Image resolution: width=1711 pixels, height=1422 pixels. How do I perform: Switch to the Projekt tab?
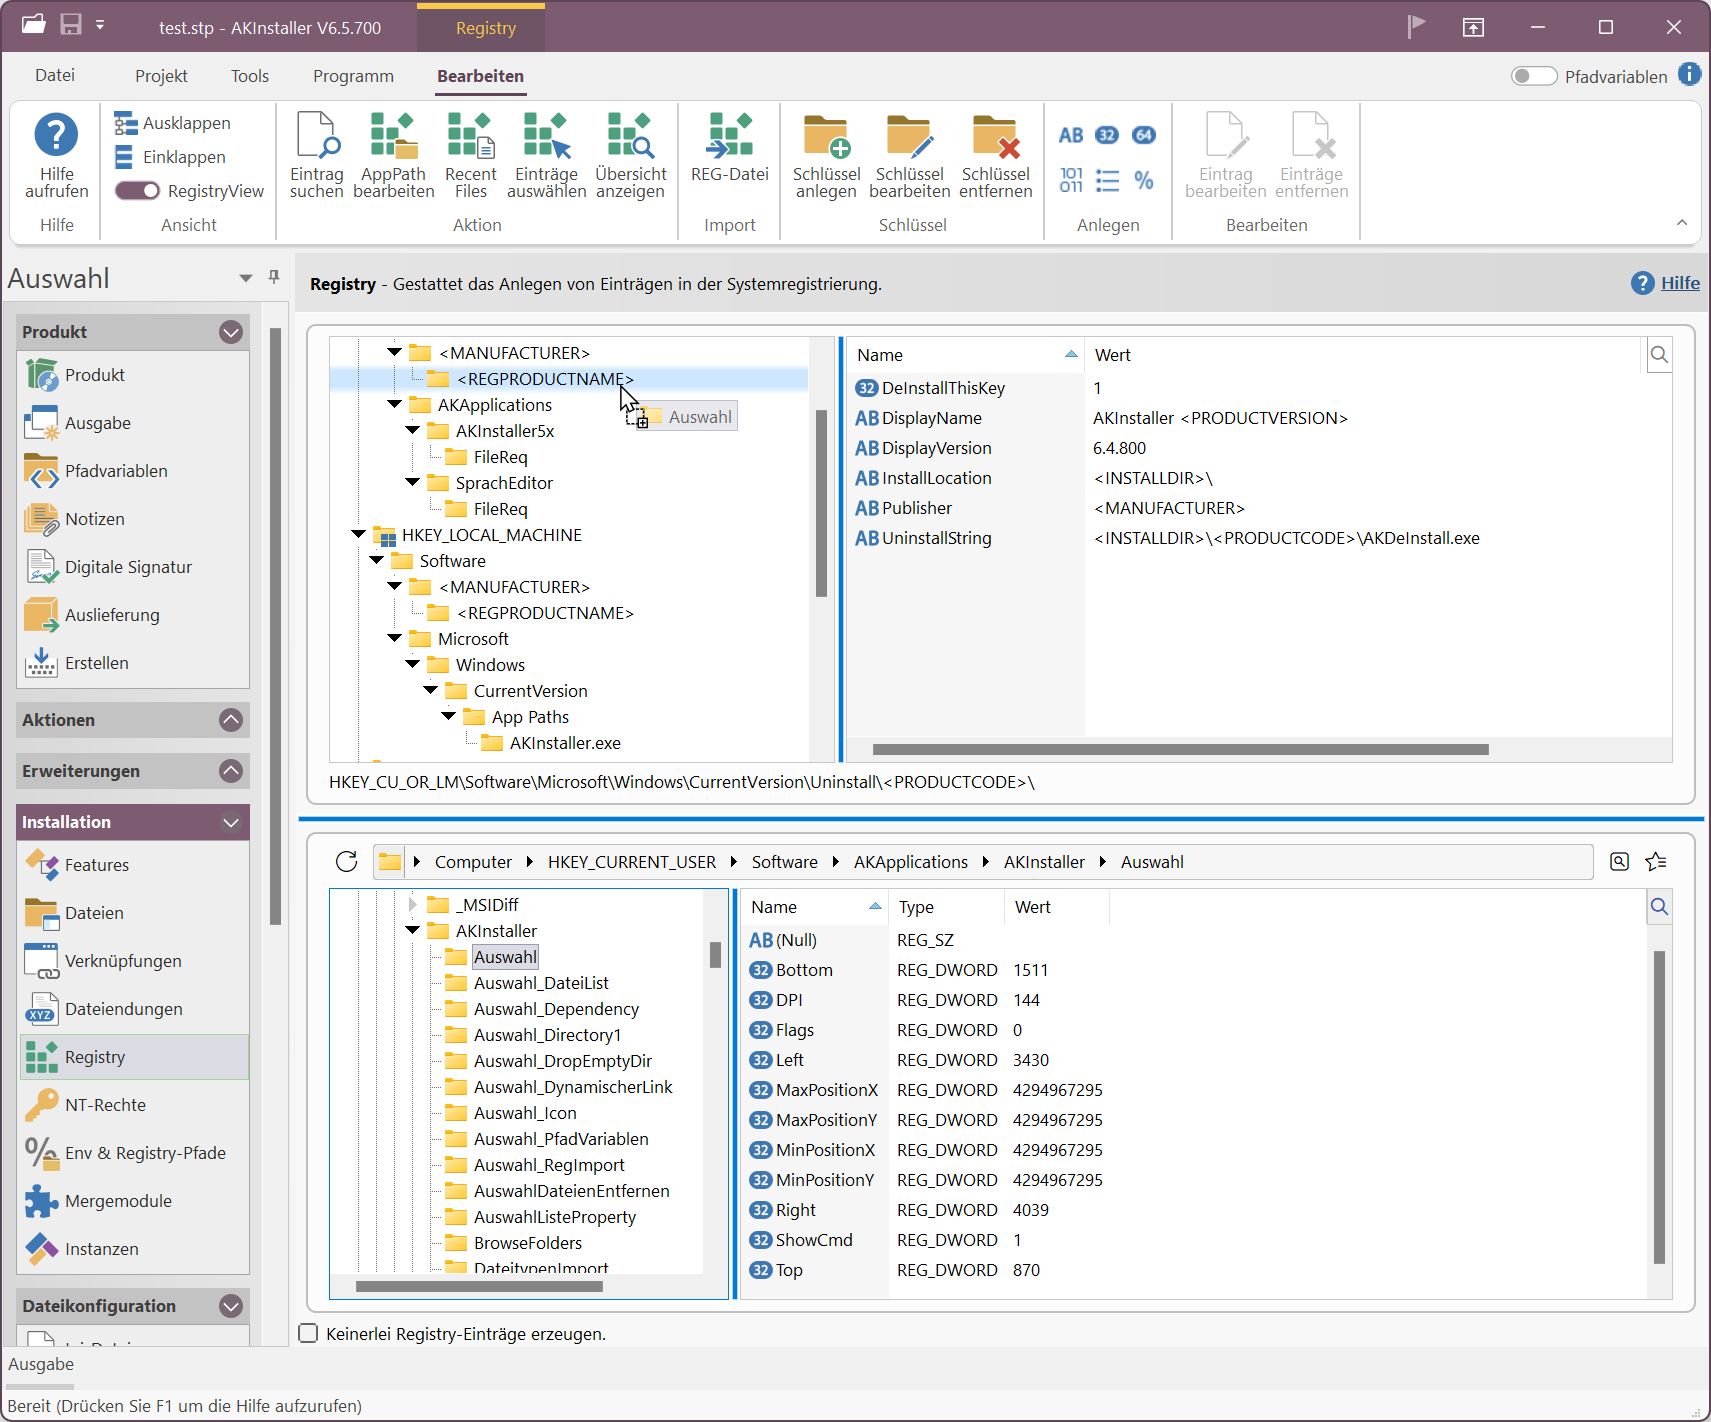(x=161, y=76)
